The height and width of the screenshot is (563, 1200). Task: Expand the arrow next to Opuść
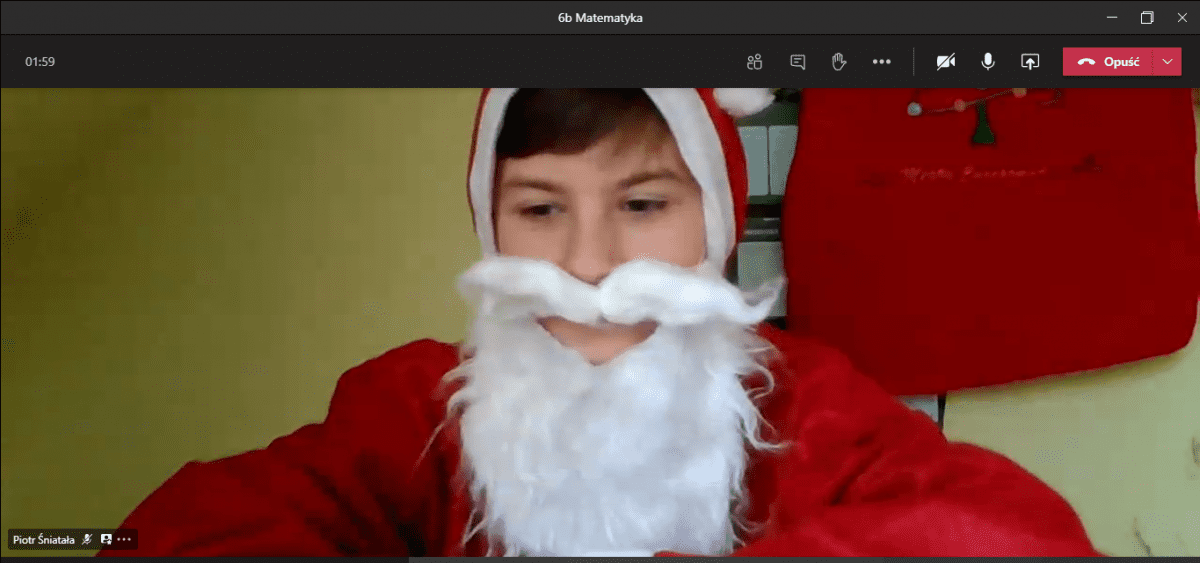[x=1168, y=62]
